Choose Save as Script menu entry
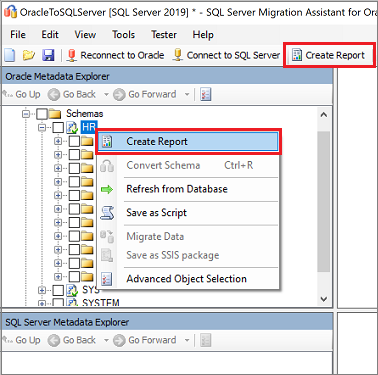Image resolution: width=378 pixels, height=375 pixels. pos(189,213)
